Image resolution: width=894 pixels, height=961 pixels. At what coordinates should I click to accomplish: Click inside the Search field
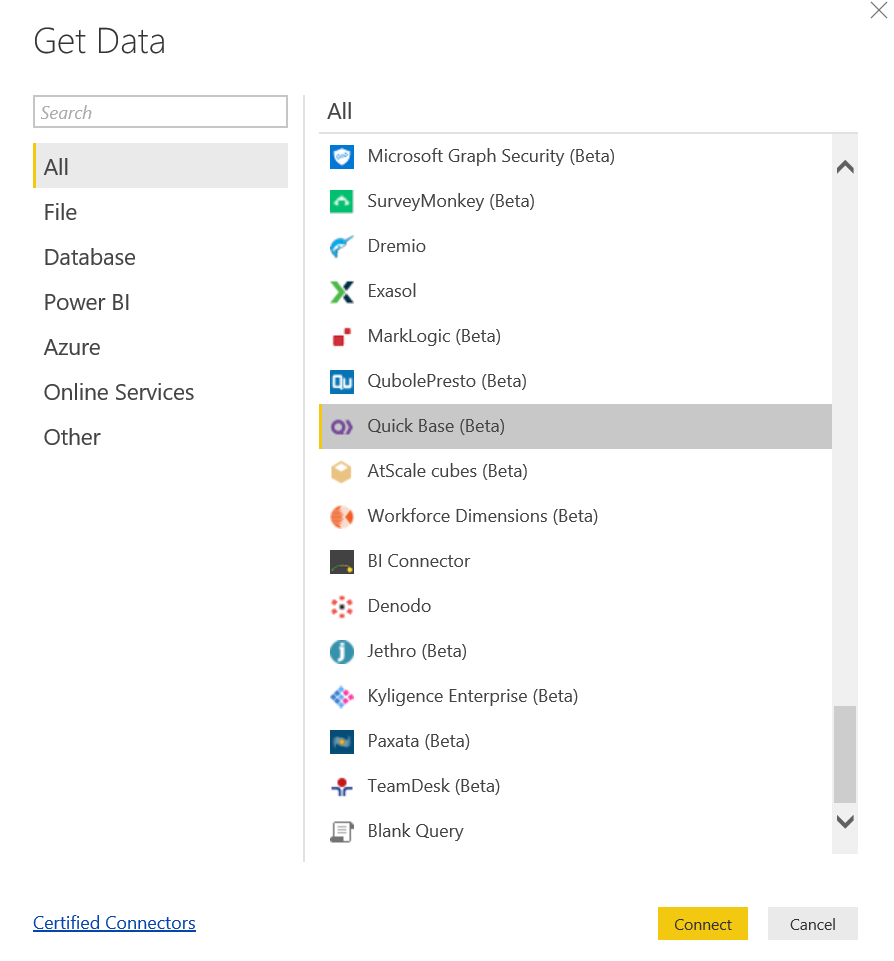[160, 111]
